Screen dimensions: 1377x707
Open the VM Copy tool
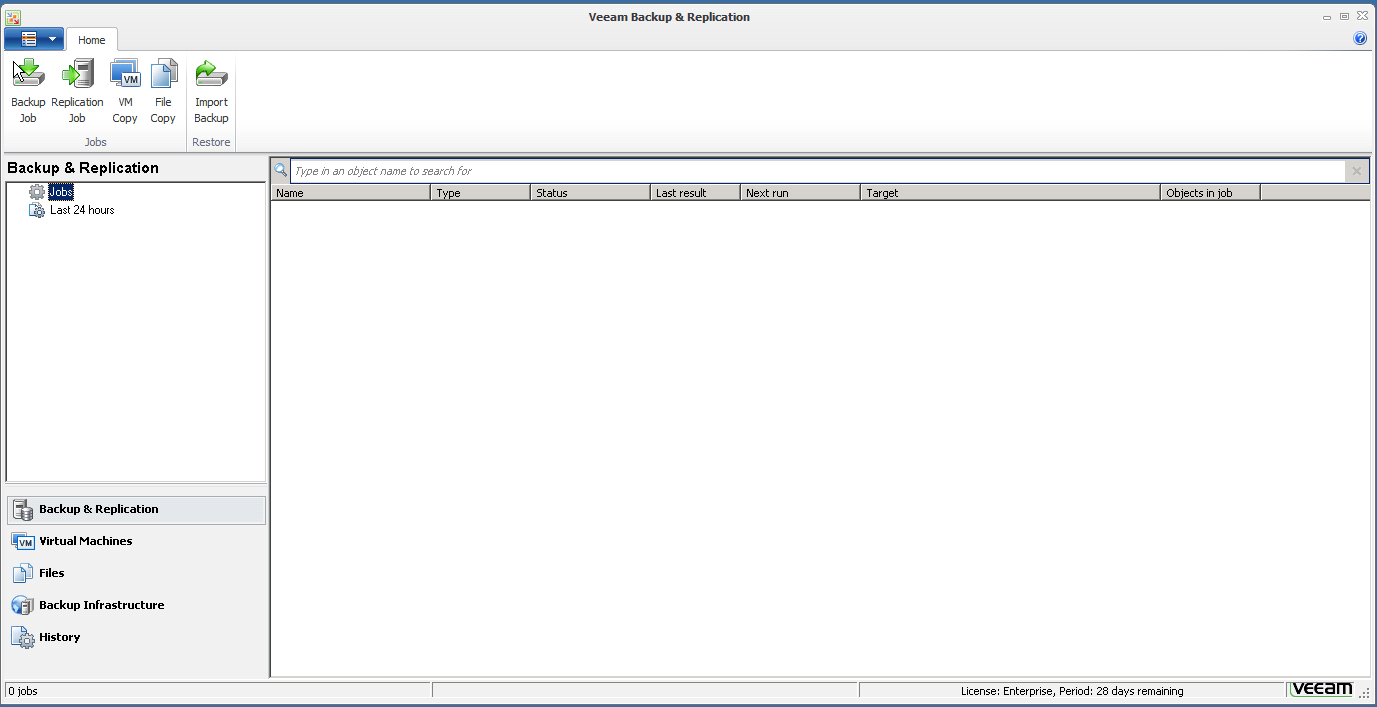click(124, 88)
